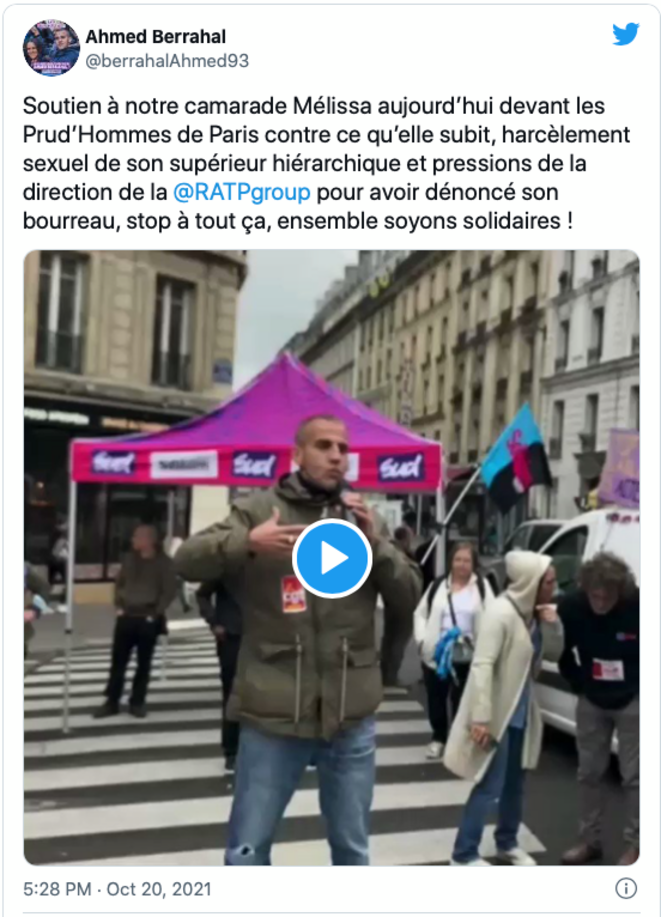
Task: Click the info circle icon beside the date
Action: click(626, 888)
